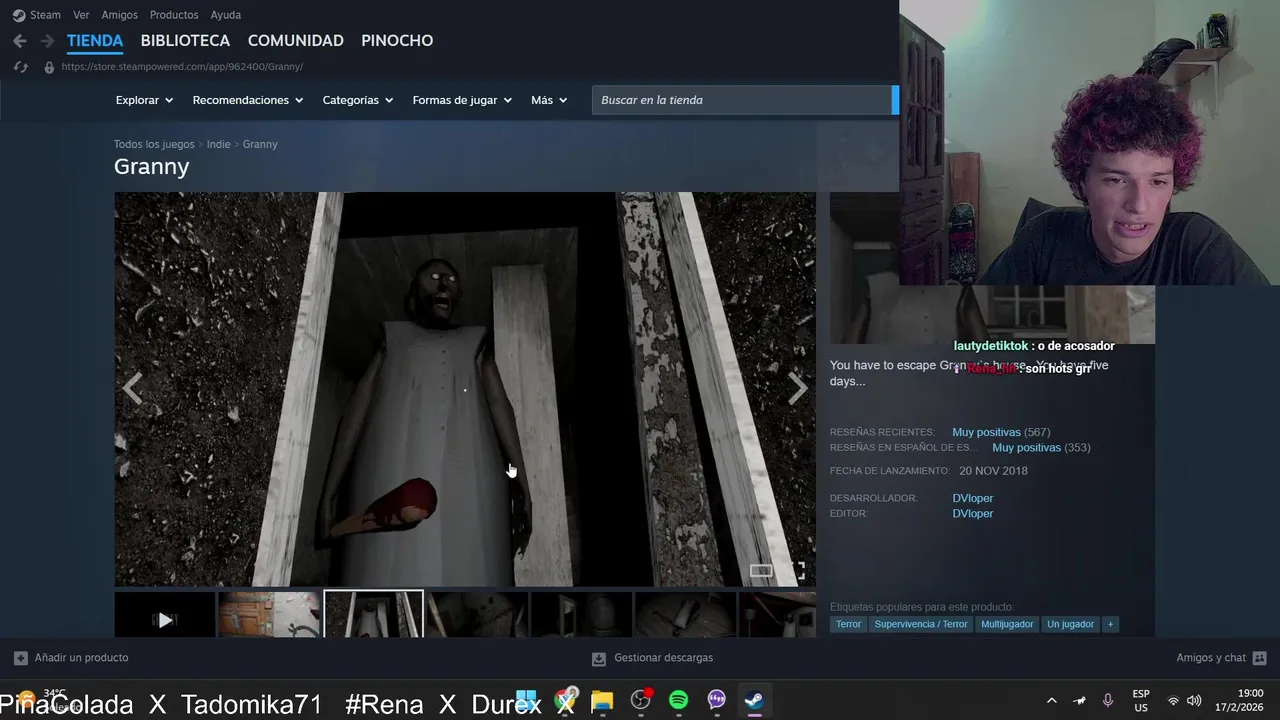Select the Un jugador tag
This screenshot has width=1280, height=720.
pyautogui.click(x=1070, y=624)
